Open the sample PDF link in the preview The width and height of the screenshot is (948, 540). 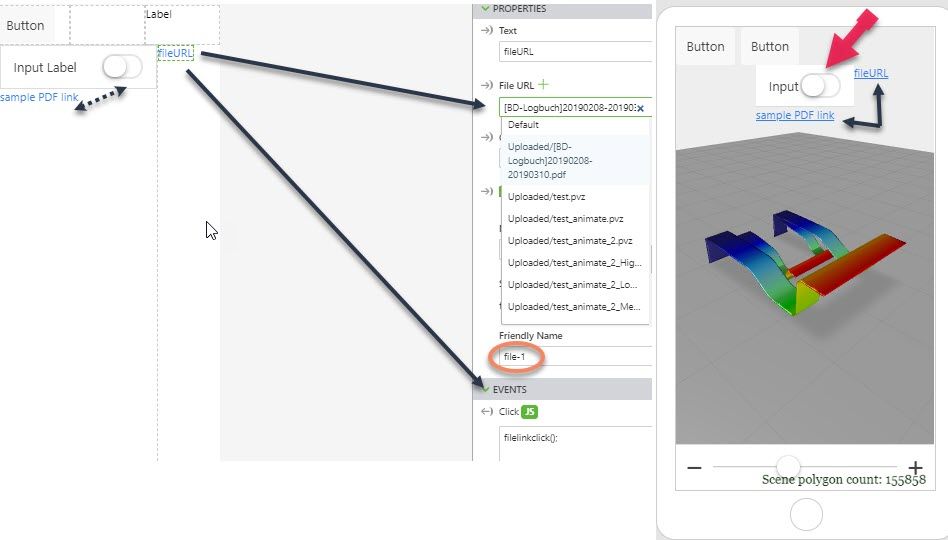click(794, 115)
